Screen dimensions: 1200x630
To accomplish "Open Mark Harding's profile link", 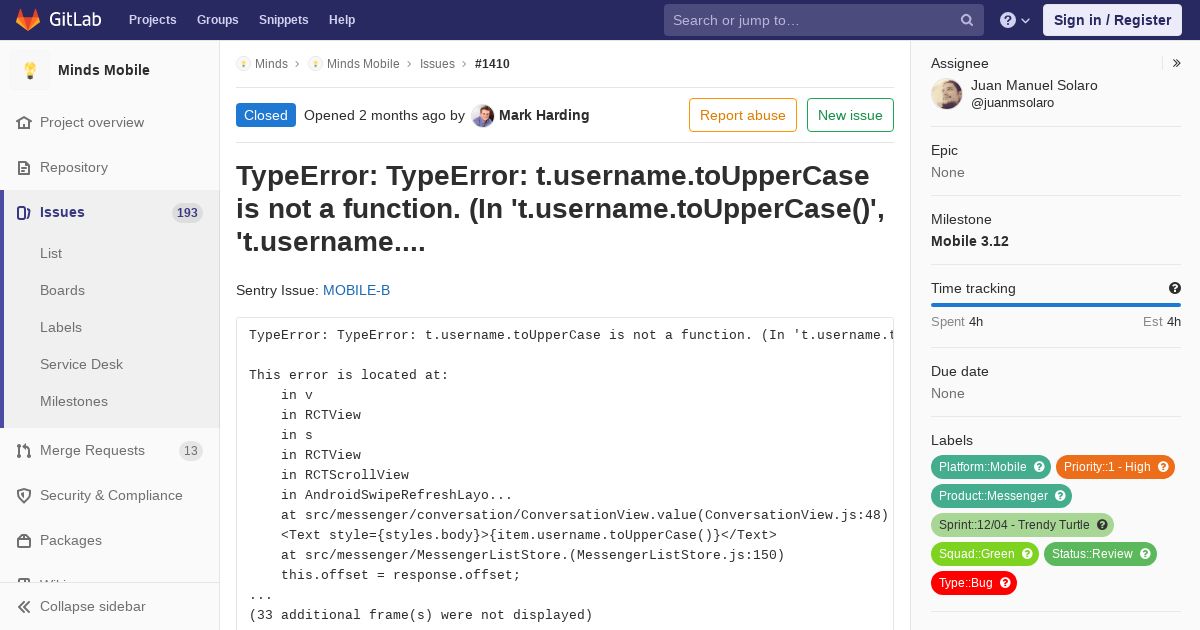I will 544,115.
